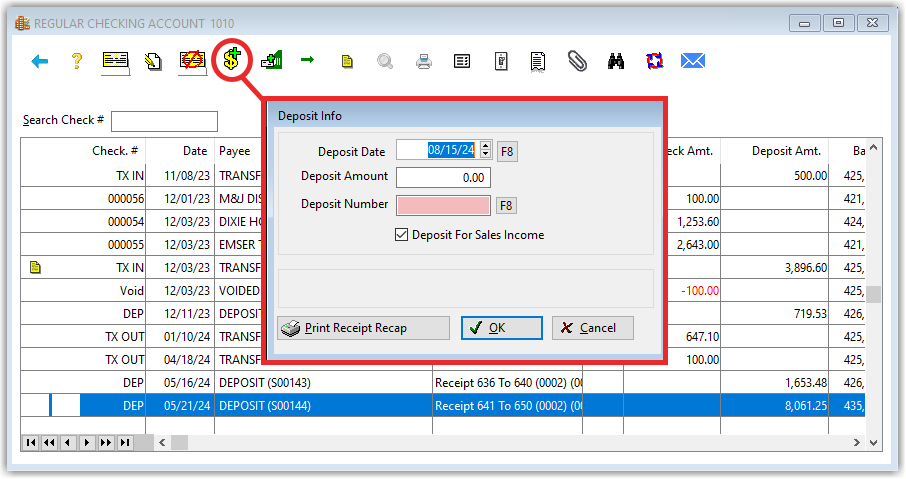Click the blue envelope email icon
This screenshot has width=906, height=479.
[x=693, y=61]
